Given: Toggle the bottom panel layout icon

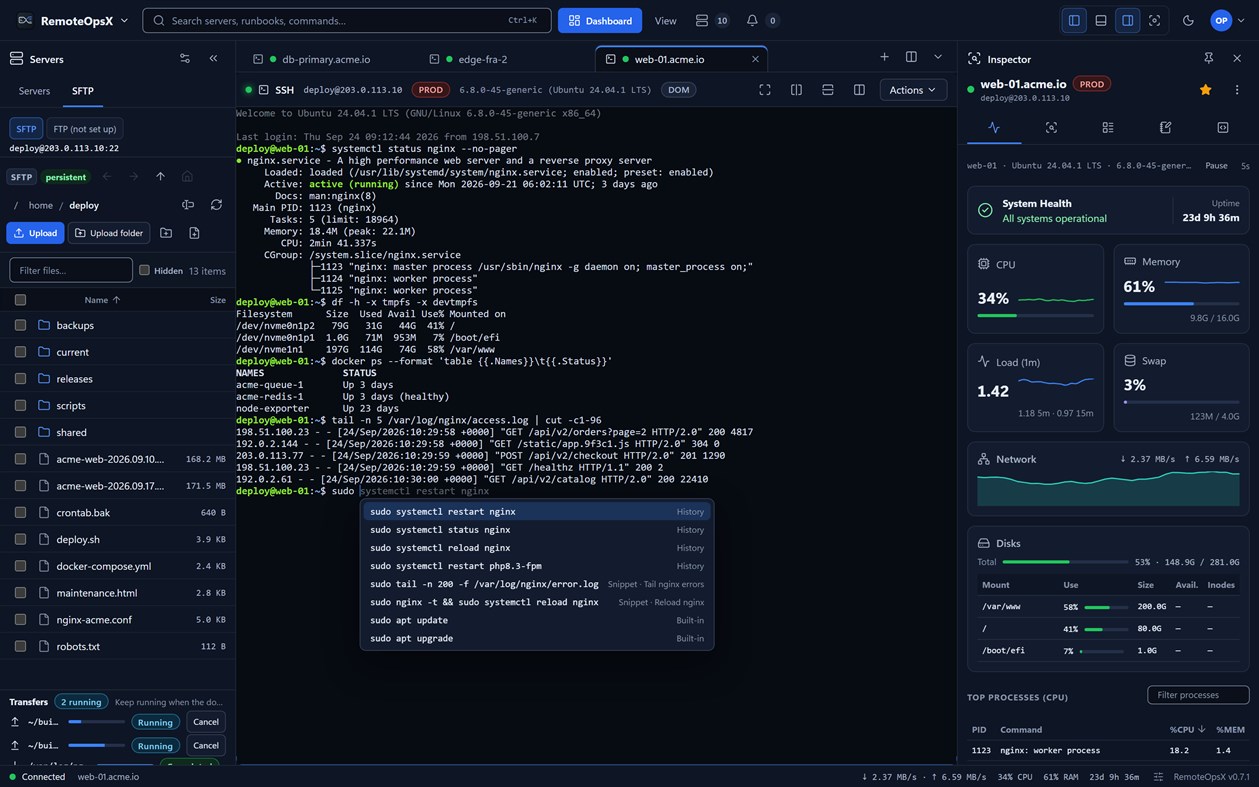Looking at the screenshot, I should (1101, 20).
